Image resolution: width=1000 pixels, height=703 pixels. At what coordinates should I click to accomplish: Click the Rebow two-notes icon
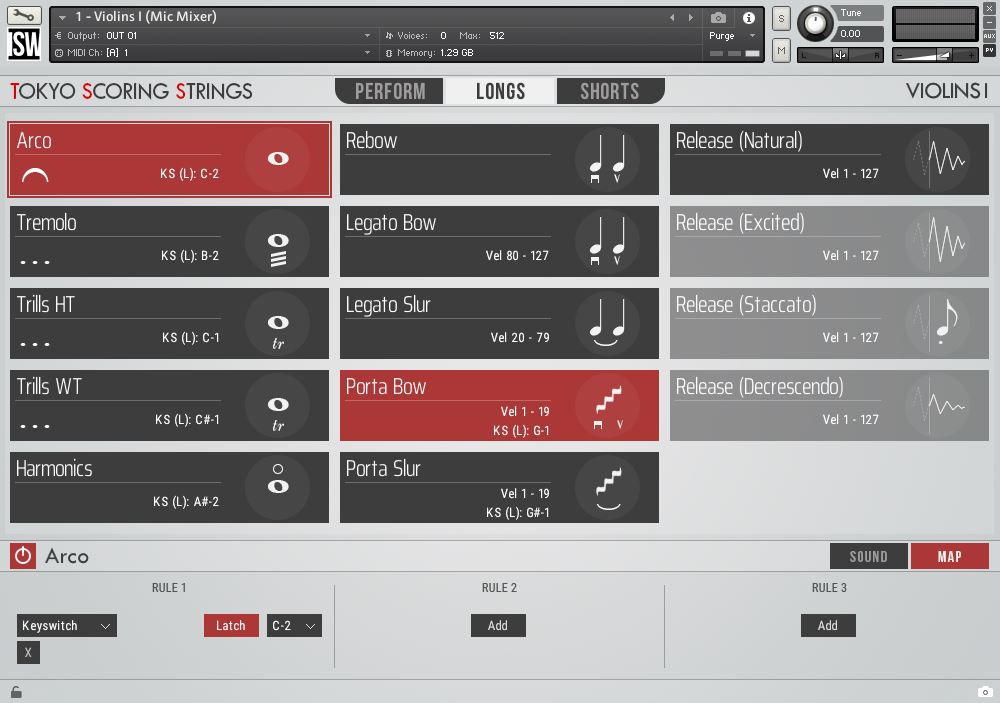pyautogui.click(x=607, y=159)
